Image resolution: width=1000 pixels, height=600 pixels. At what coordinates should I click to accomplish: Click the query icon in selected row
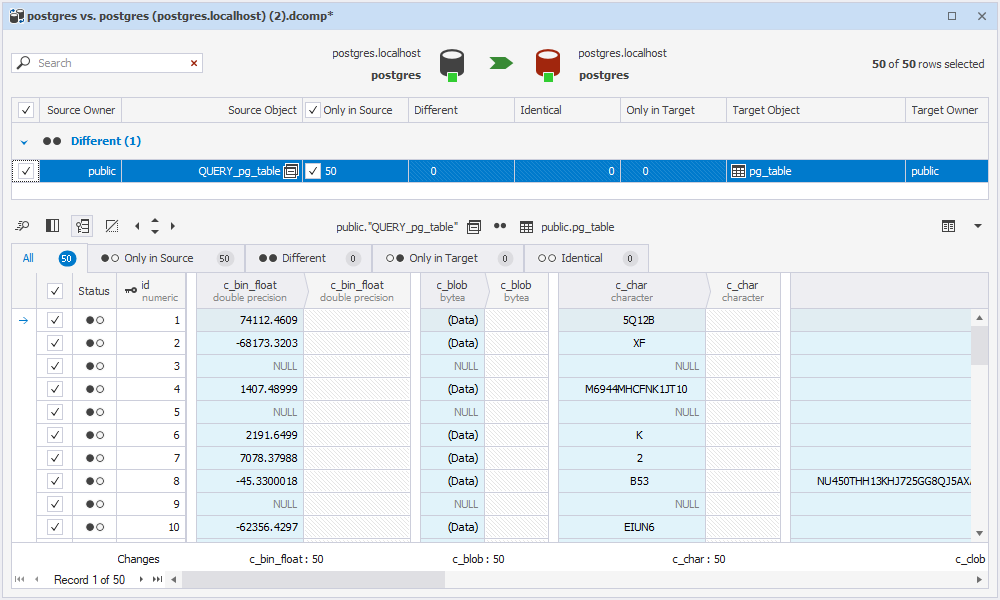point(291,171)
